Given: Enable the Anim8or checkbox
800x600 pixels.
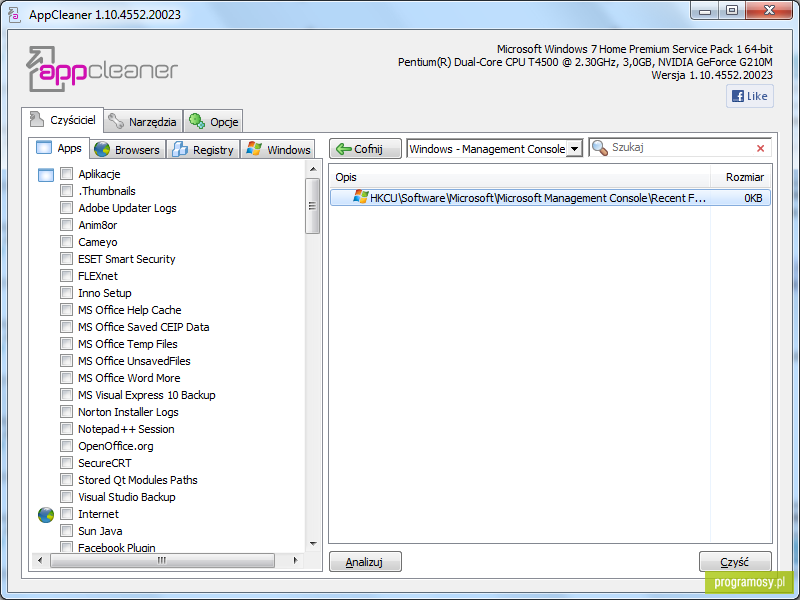Looking at the screenshot, I should click(x=66, y=224).
